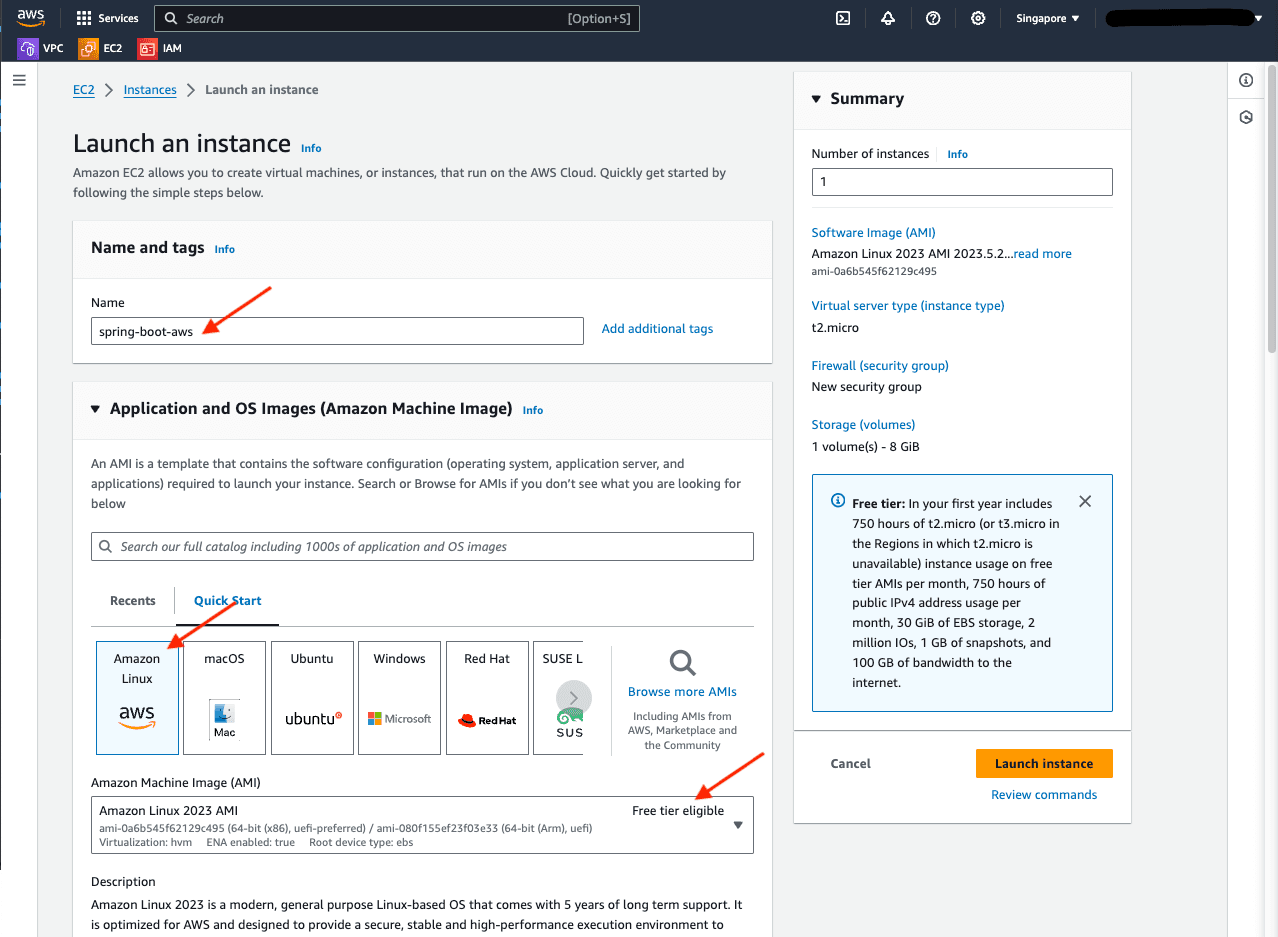
Task: Click the Launch instance button
Action: tap(1043, 763)
